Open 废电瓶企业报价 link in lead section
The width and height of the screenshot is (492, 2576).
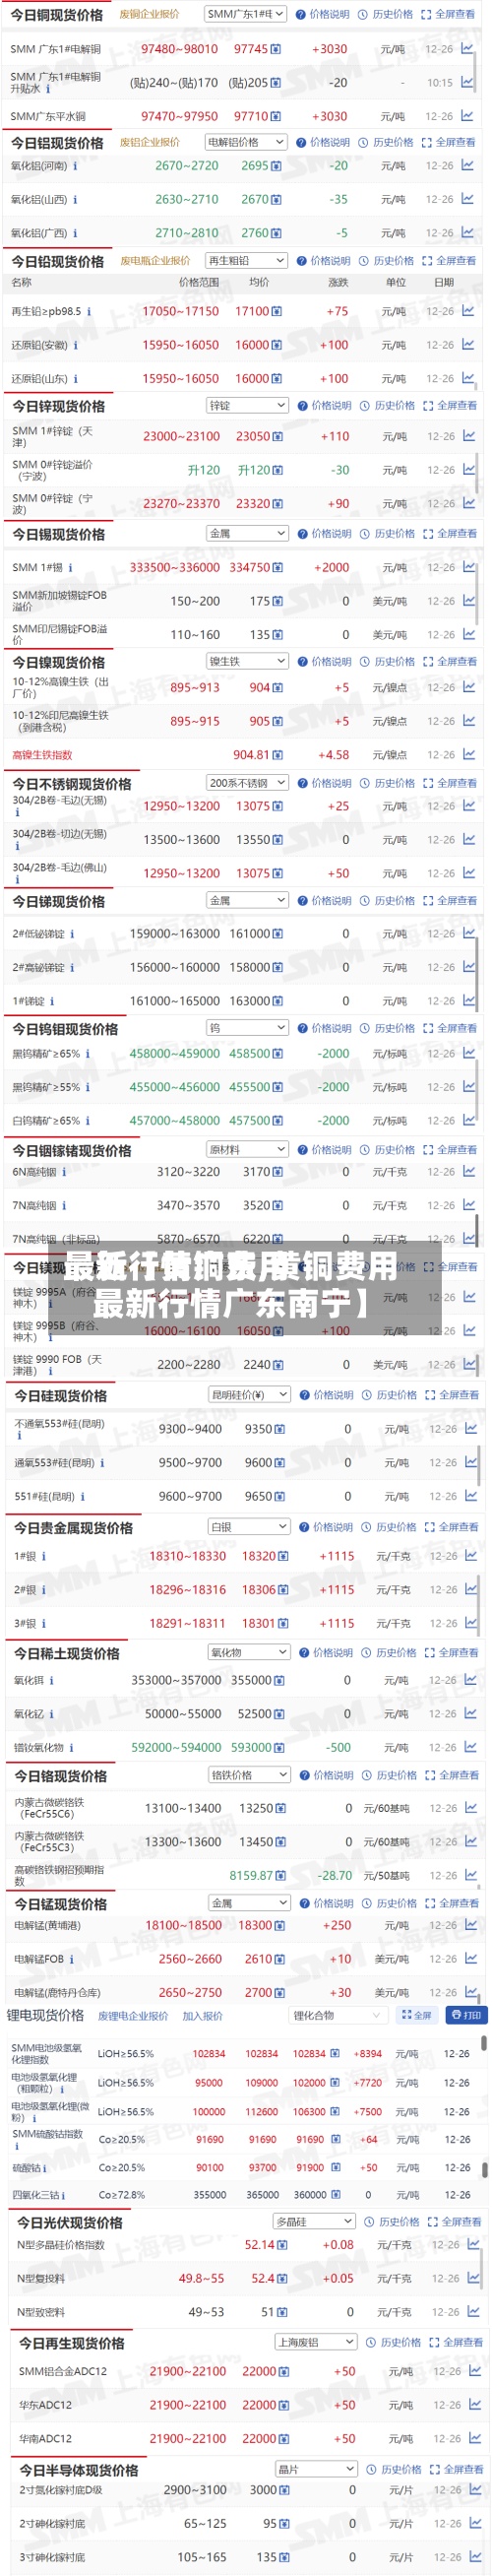point(155,261)
